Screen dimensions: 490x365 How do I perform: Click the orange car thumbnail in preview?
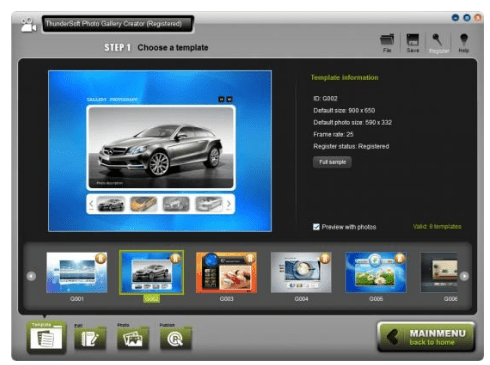point(143,204)
